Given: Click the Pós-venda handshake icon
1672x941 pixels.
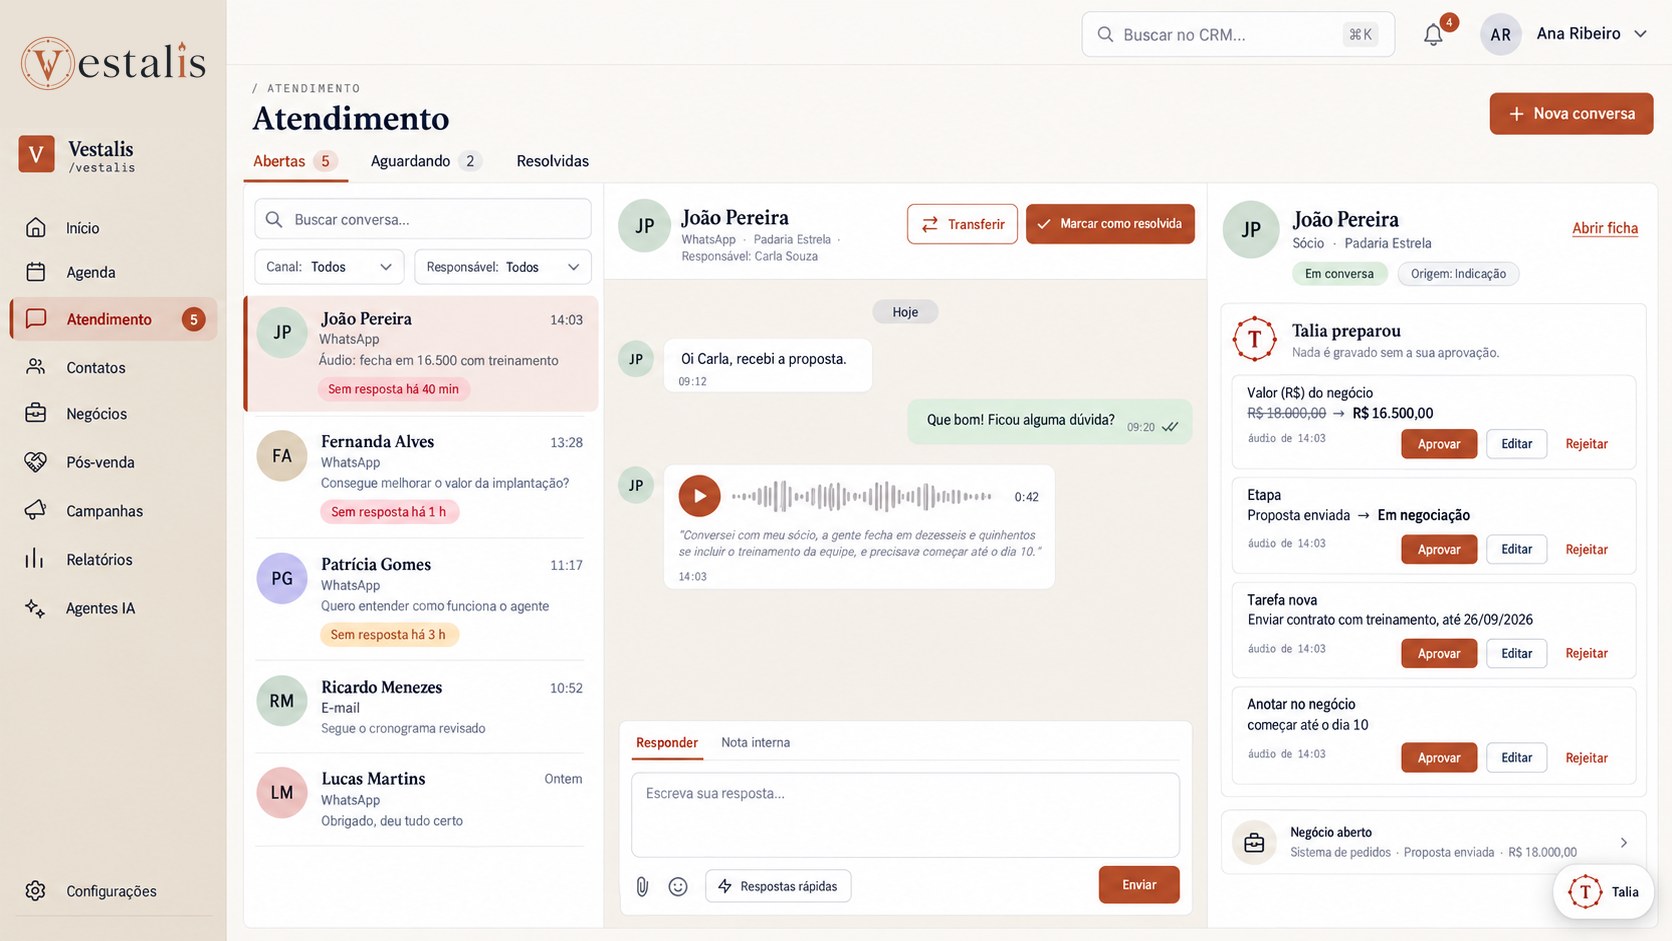Looking at the screenshot, I should [36, 462].
